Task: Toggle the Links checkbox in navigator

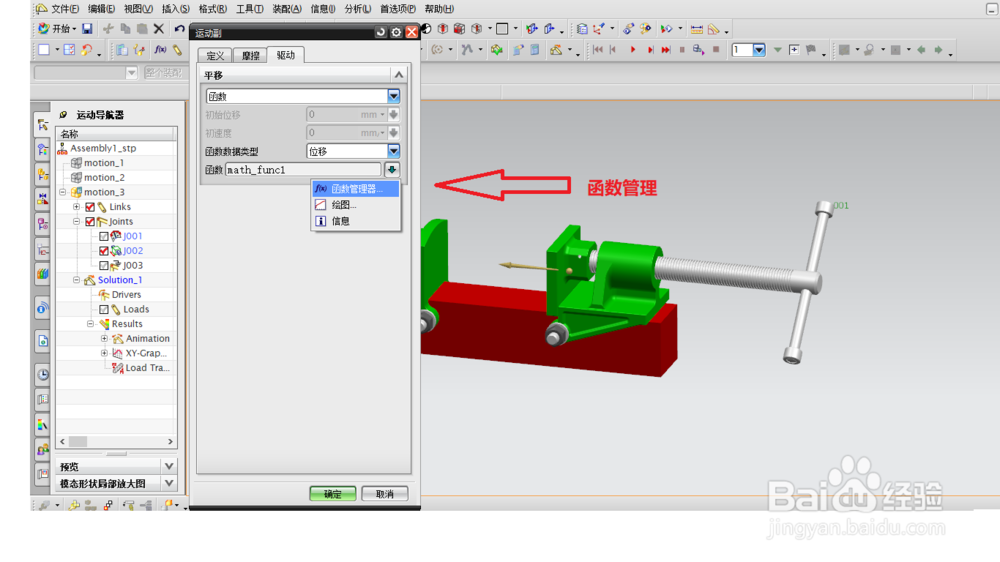Action: pos(90,207)
